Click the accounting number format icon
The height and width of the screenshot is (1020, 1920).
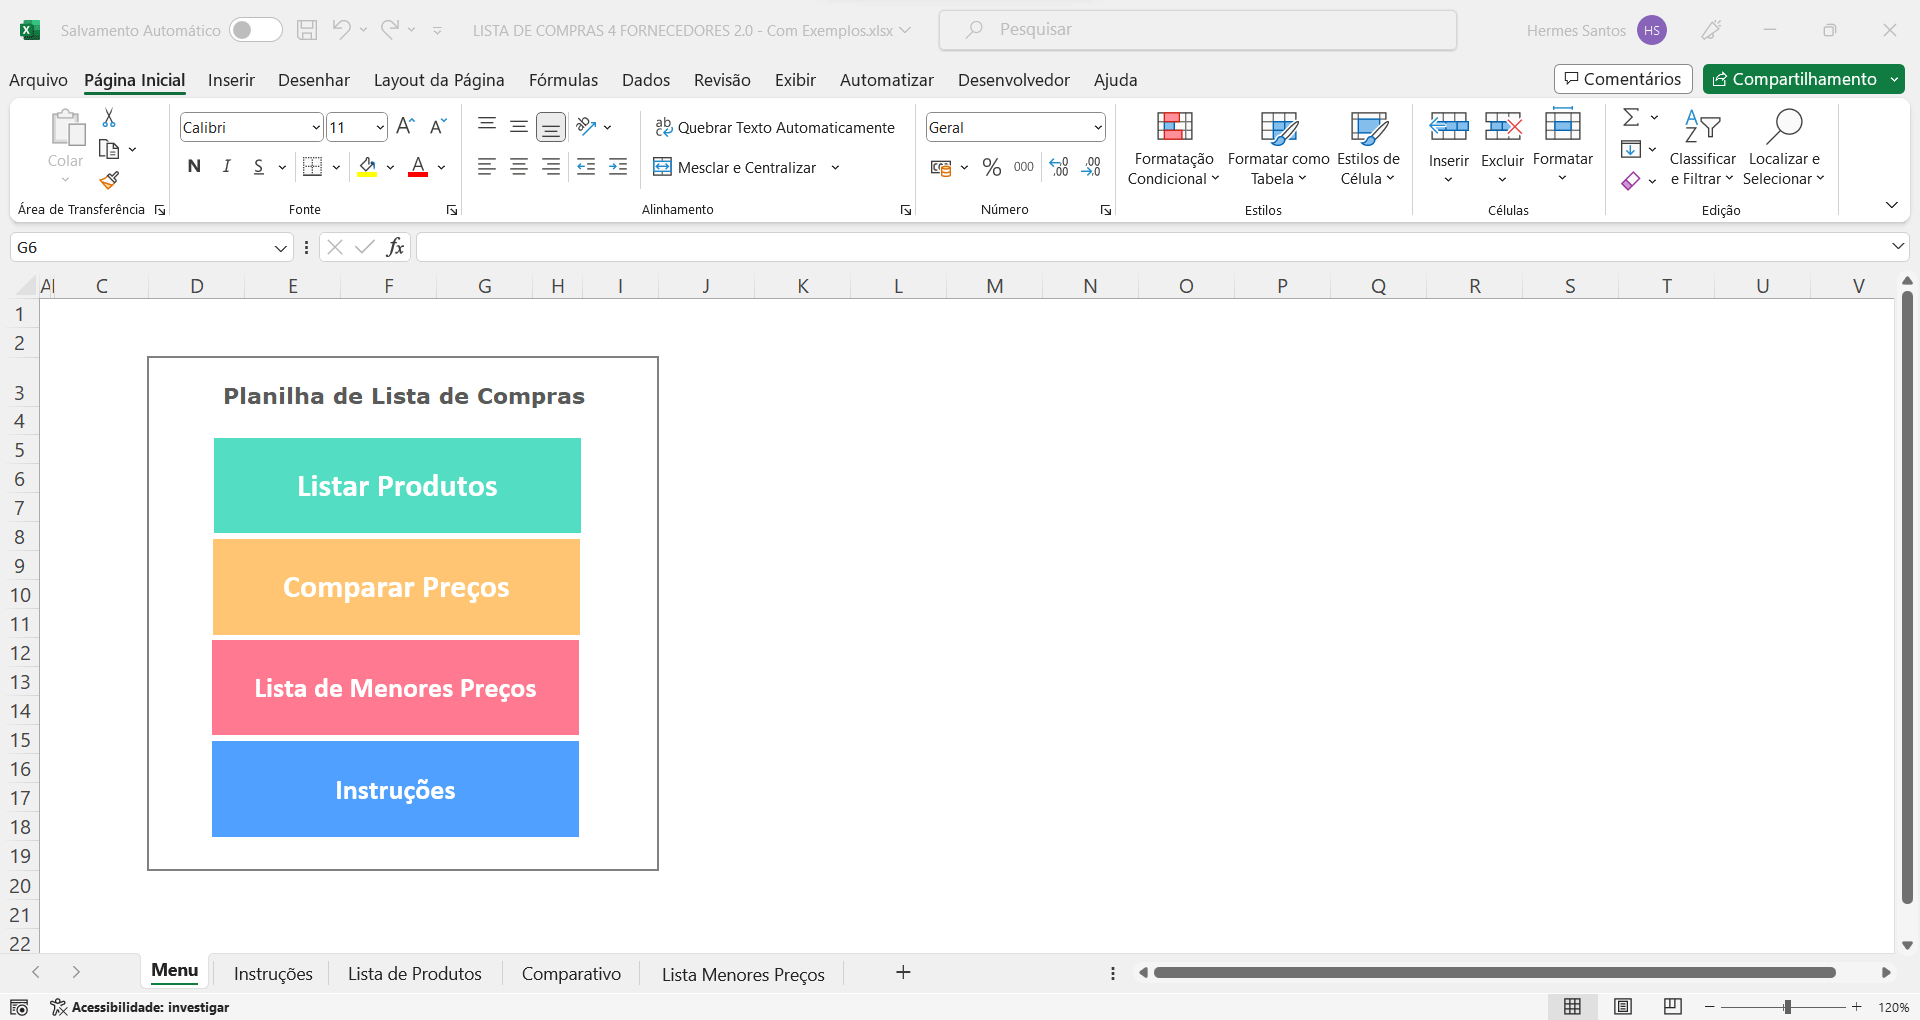coord(941,167)
